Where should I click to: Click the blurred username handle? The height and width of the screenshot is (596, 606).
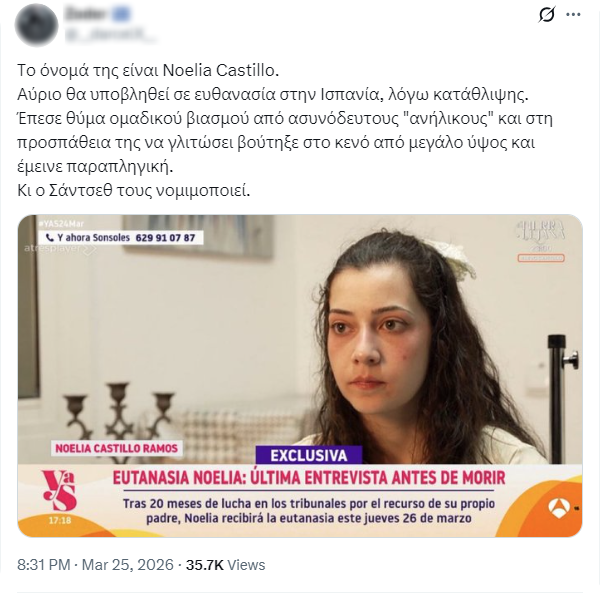[x=111, y=35]
